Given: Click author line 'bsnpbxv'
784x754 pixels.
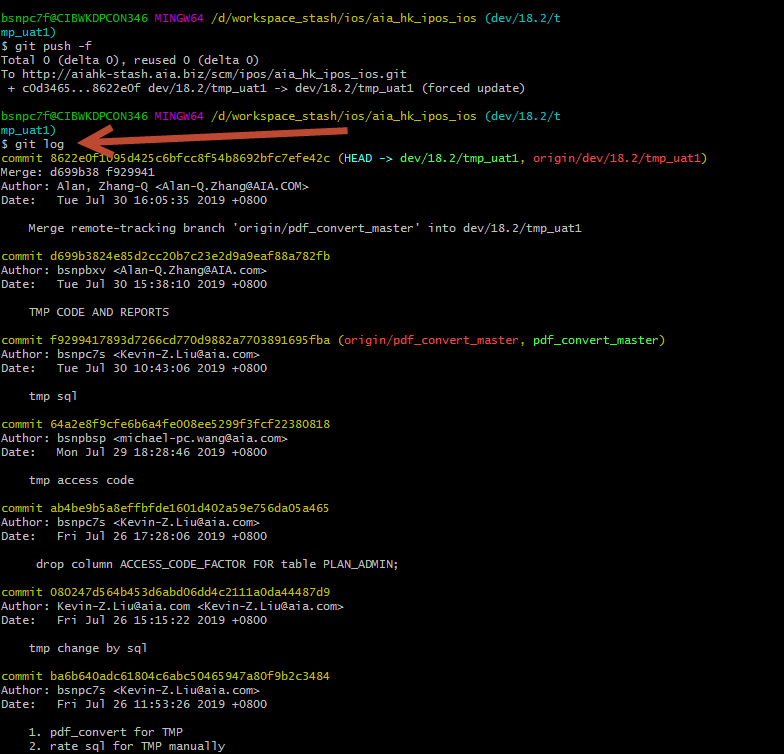Looking at the screenshot, I should click(134, 270).
